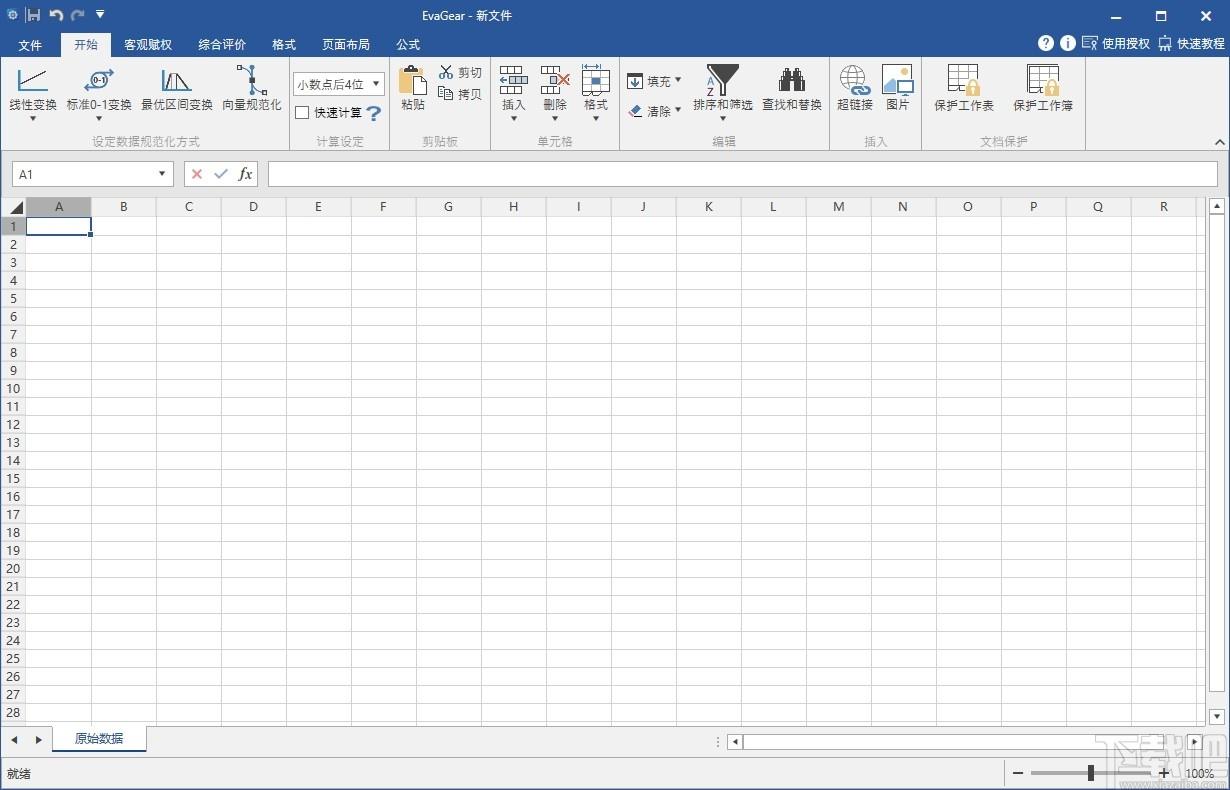Confirm the formula entry with check mark

[x=221, y=174]
